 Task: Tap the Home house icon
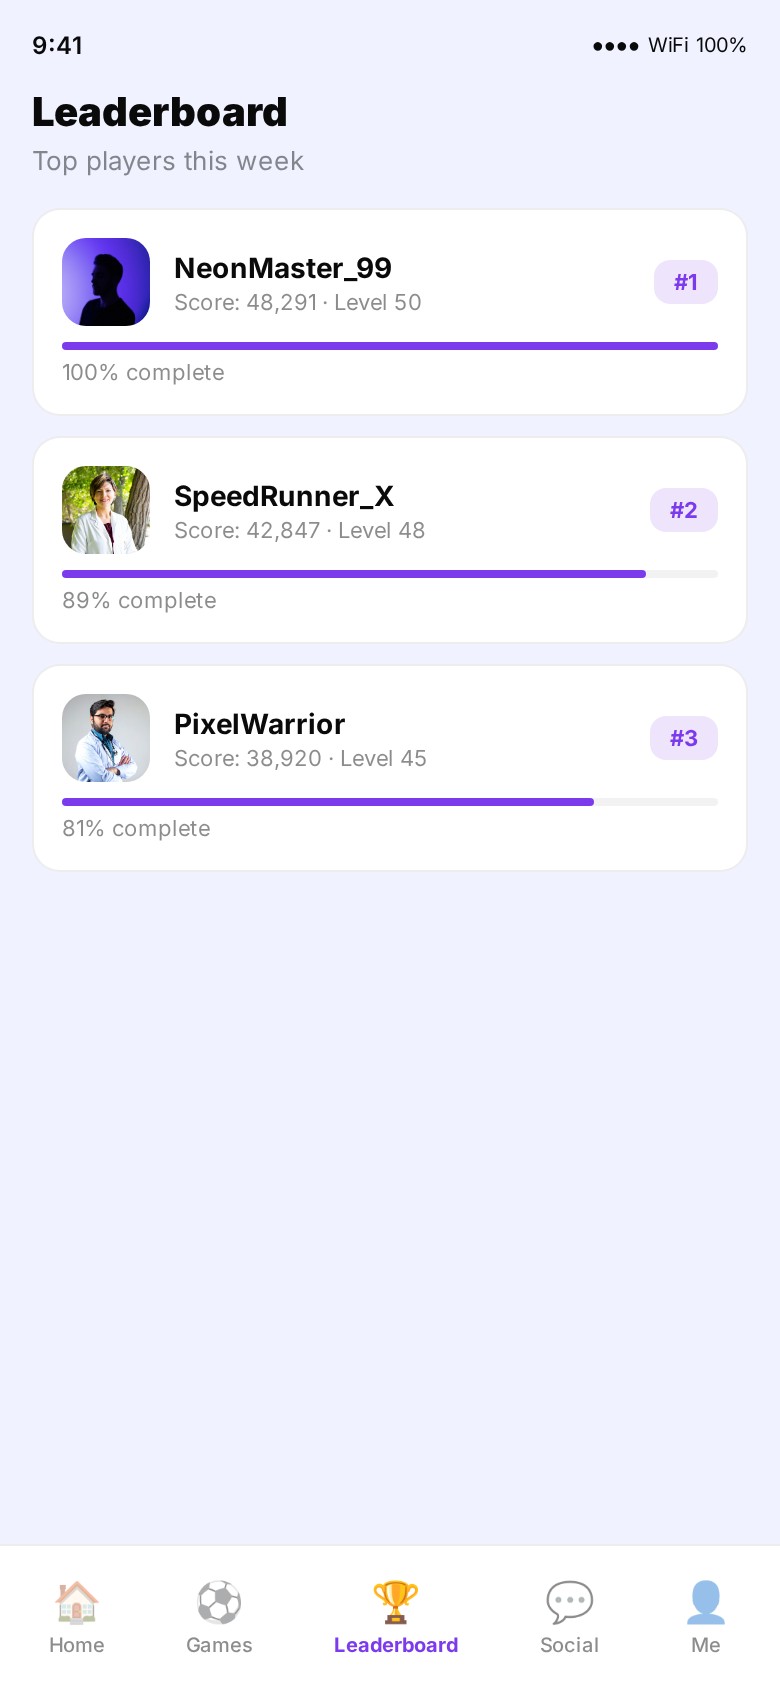coord(76,1602)
